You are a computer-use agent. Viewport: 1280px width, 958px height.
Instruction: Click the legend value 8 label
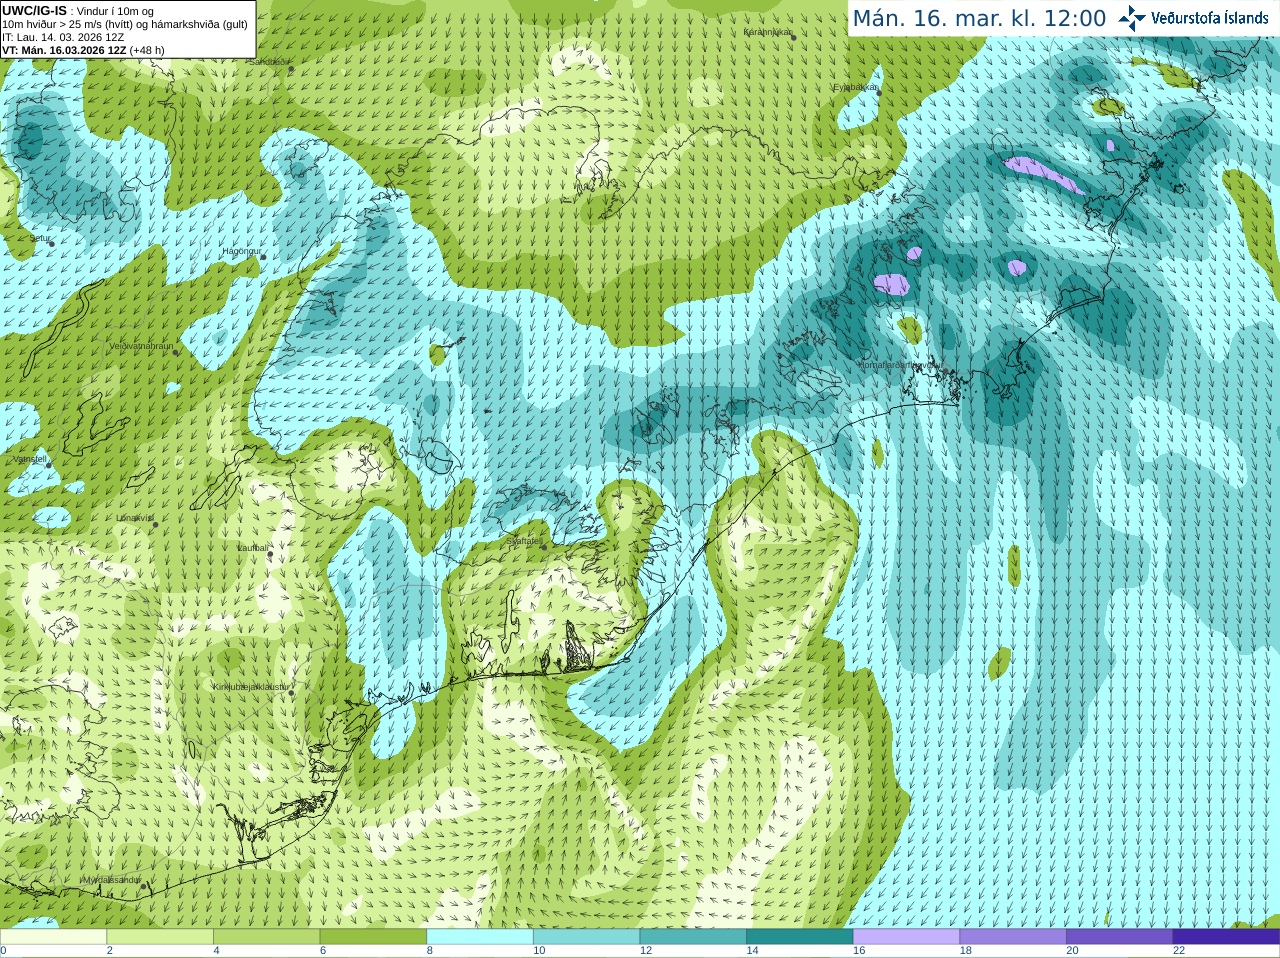coord(430,951)
